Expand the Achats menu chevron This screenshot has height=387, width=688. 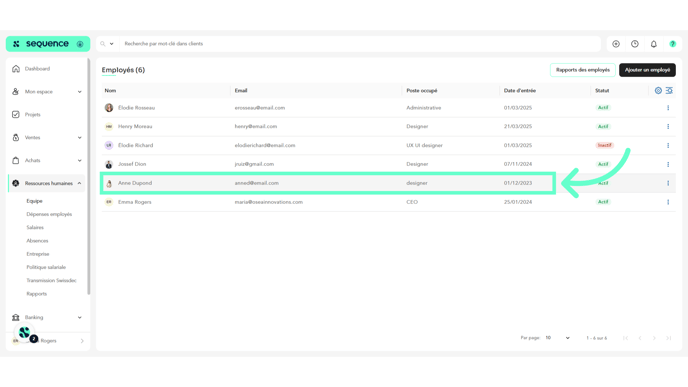pos(79,160)
